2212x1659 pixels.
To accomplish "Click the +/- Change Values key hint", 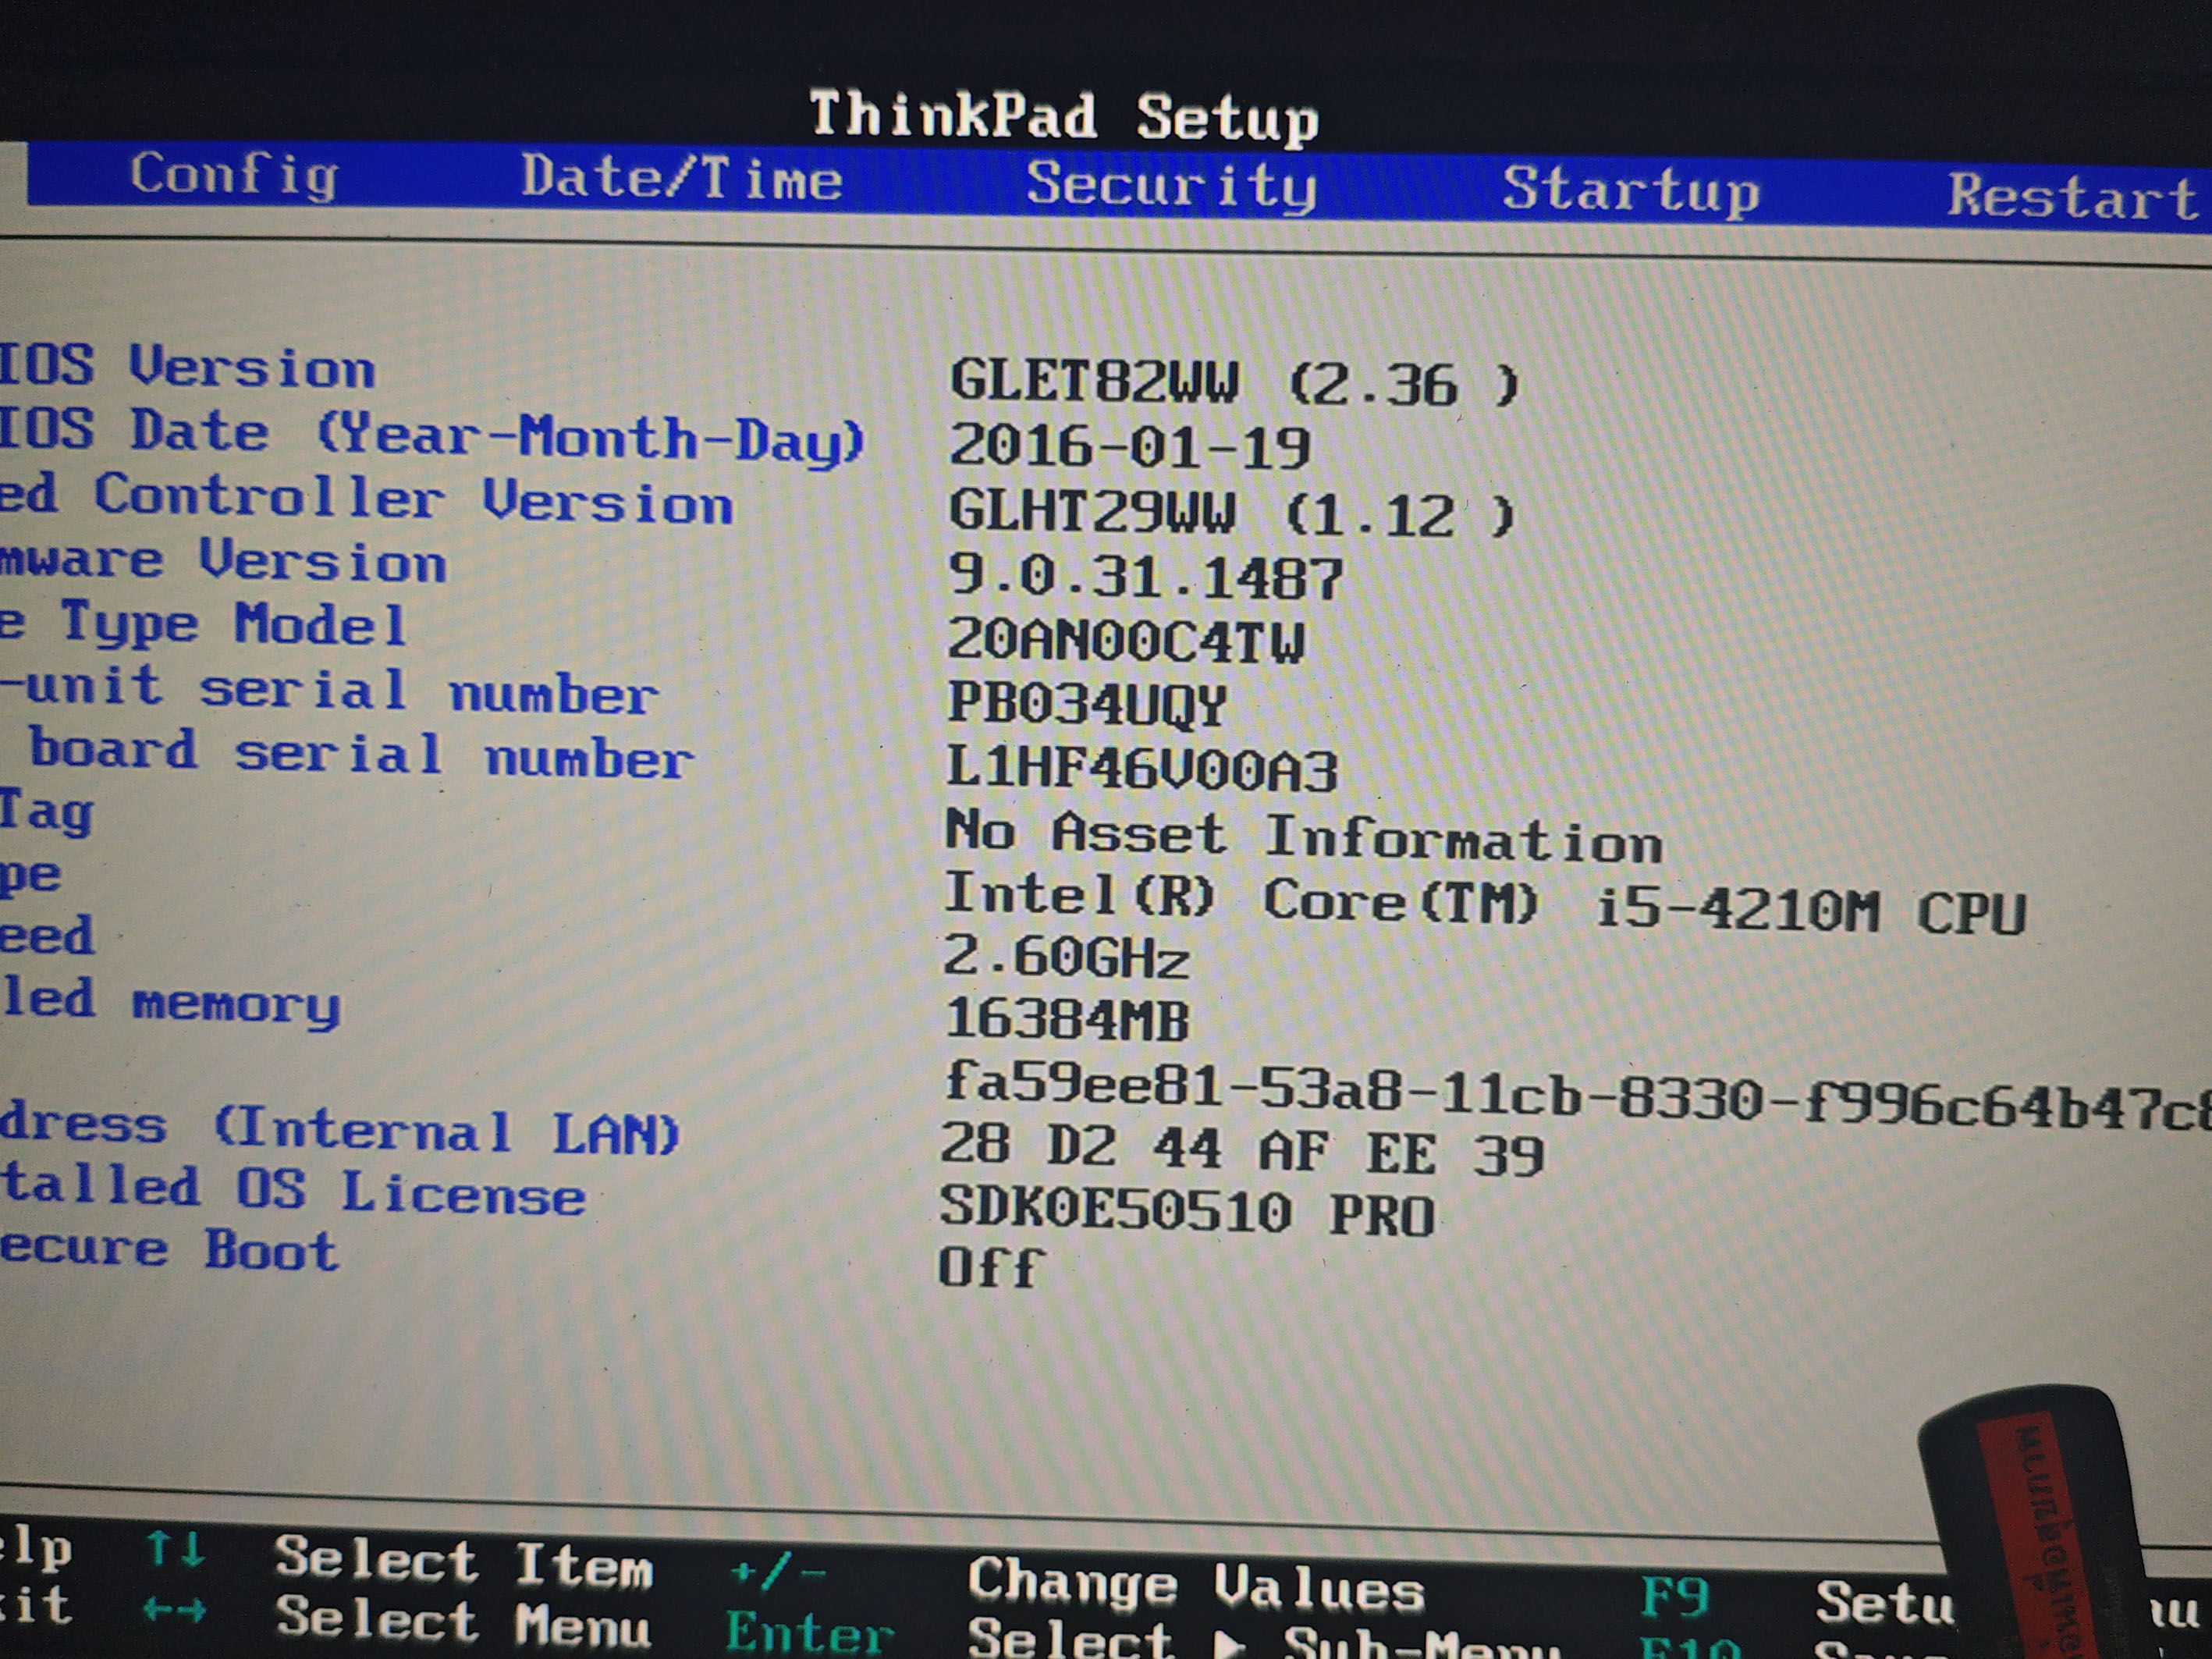I will (778, 1572).
